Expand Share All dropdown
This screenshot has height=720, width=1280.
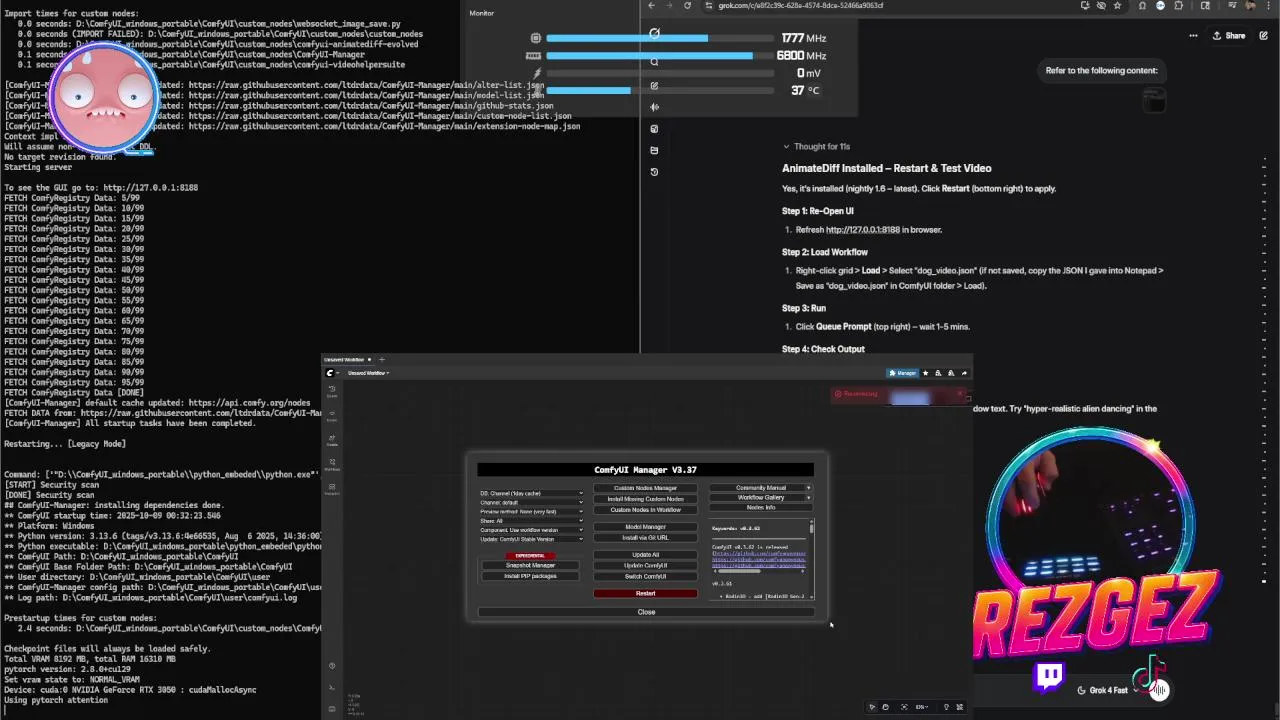532,521
